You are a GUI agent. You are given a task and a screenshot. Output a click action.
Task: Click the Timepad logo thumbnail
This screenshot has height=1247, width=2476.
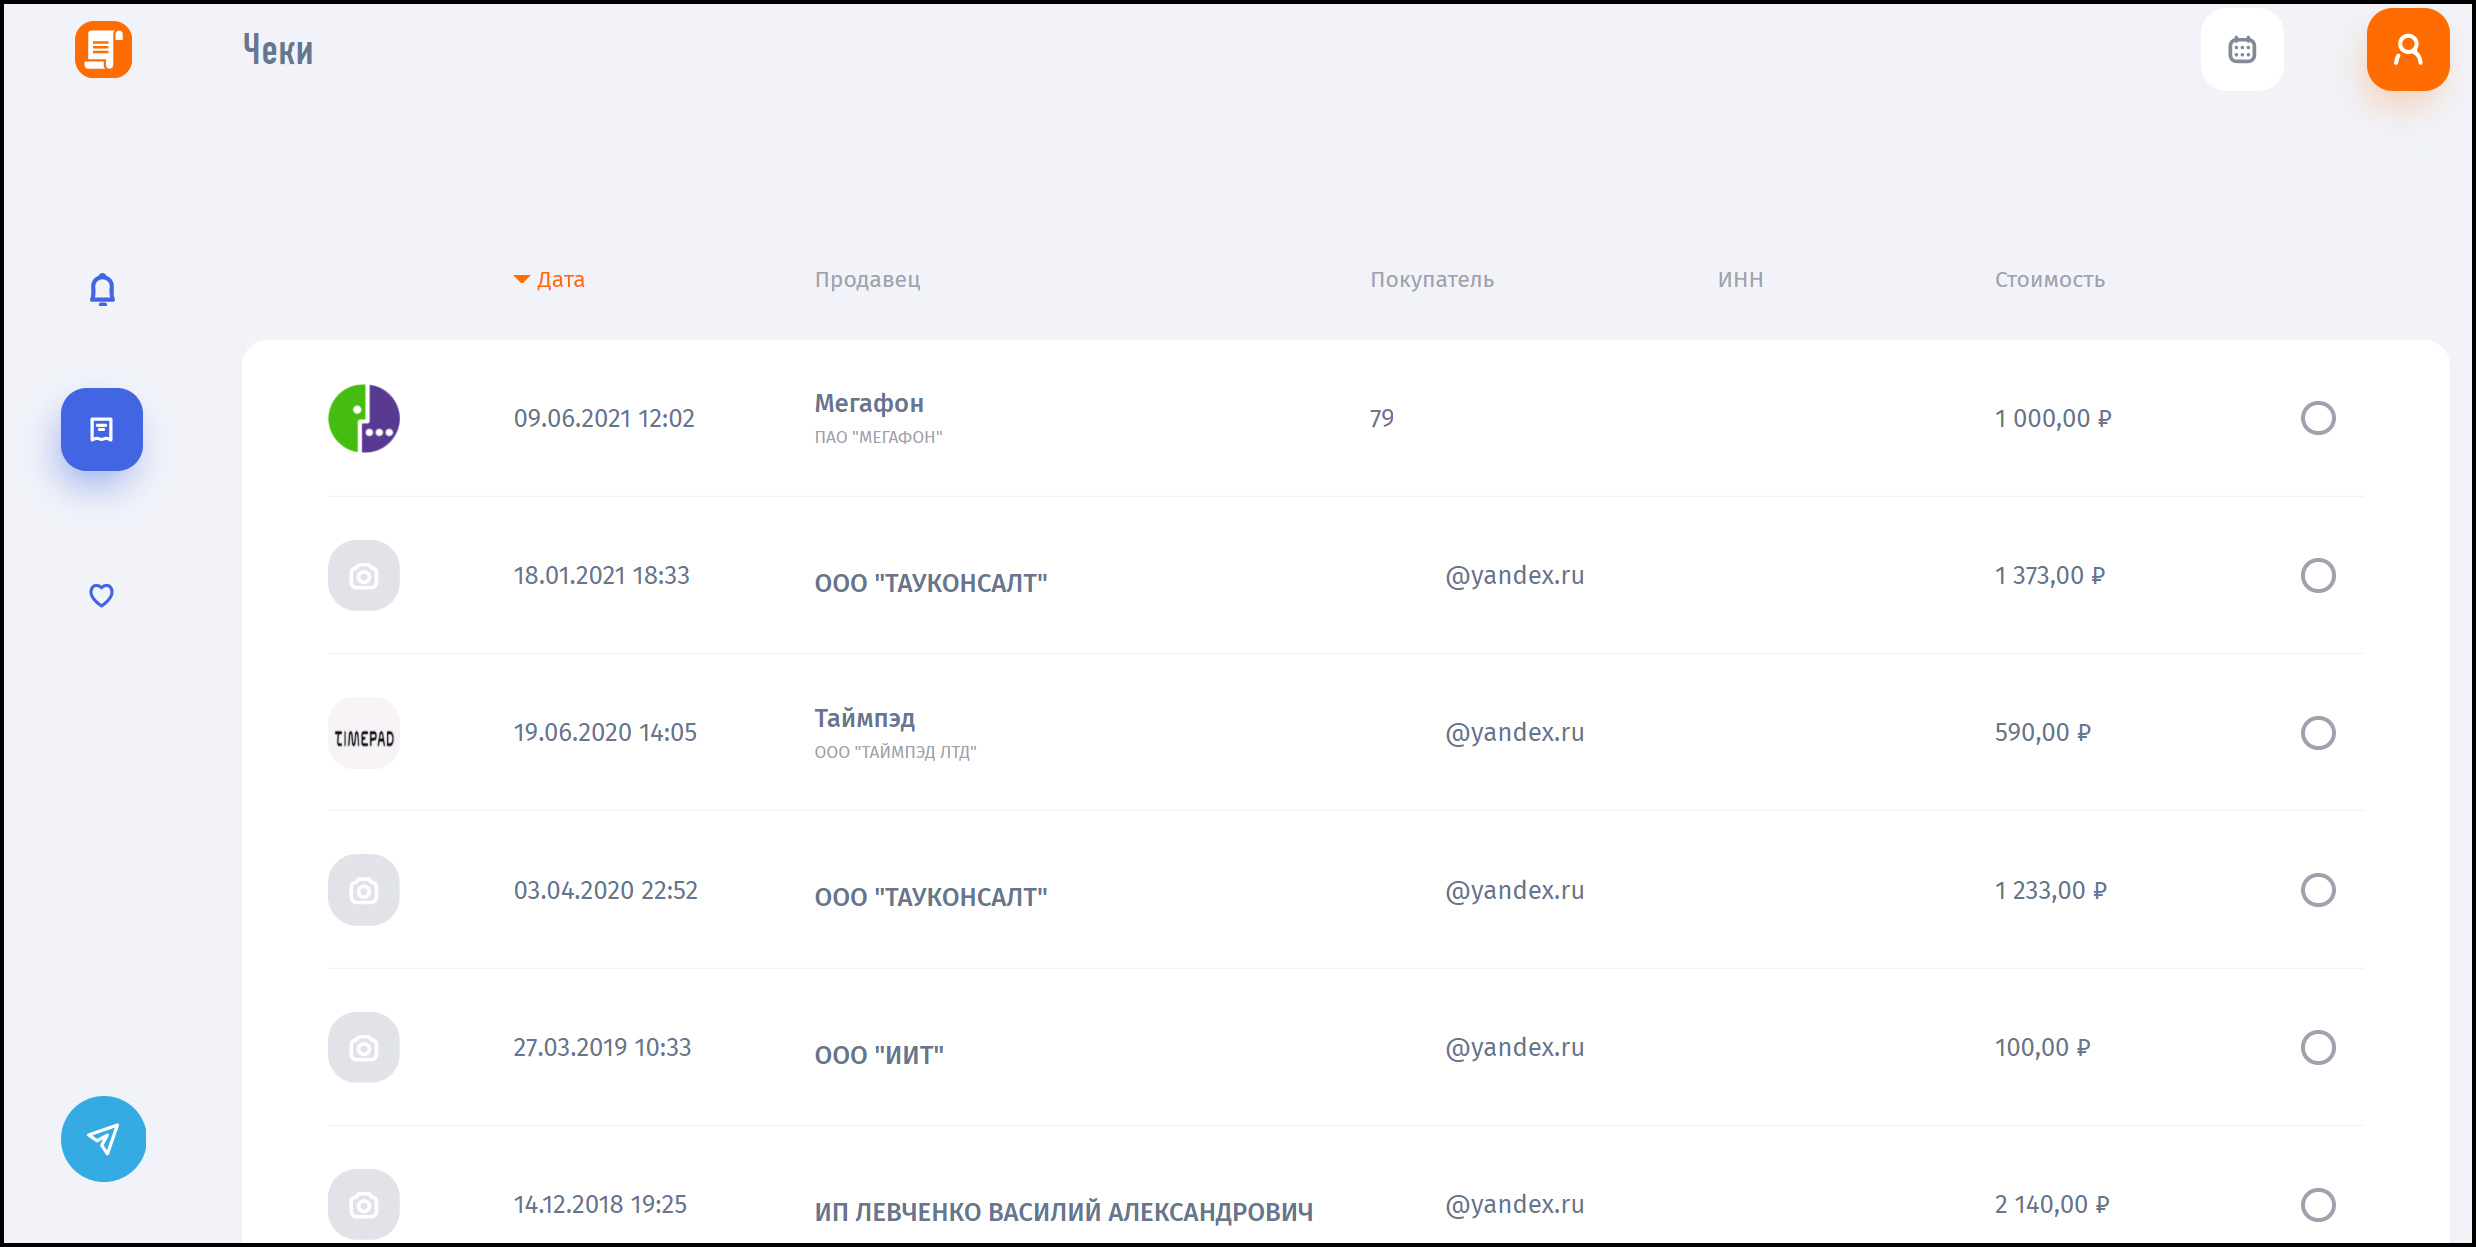click(x=364, y=733)
